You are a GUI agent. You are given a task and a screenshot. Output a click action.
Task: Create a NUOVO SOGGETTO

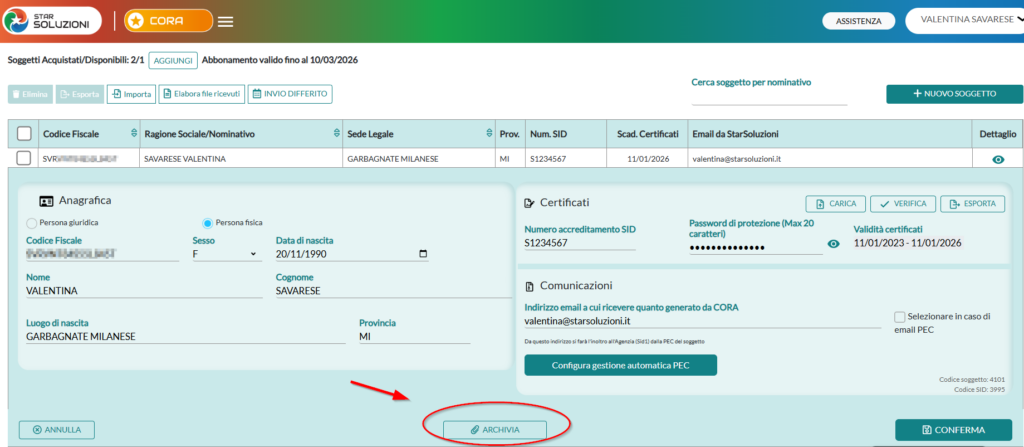point(954,94)
